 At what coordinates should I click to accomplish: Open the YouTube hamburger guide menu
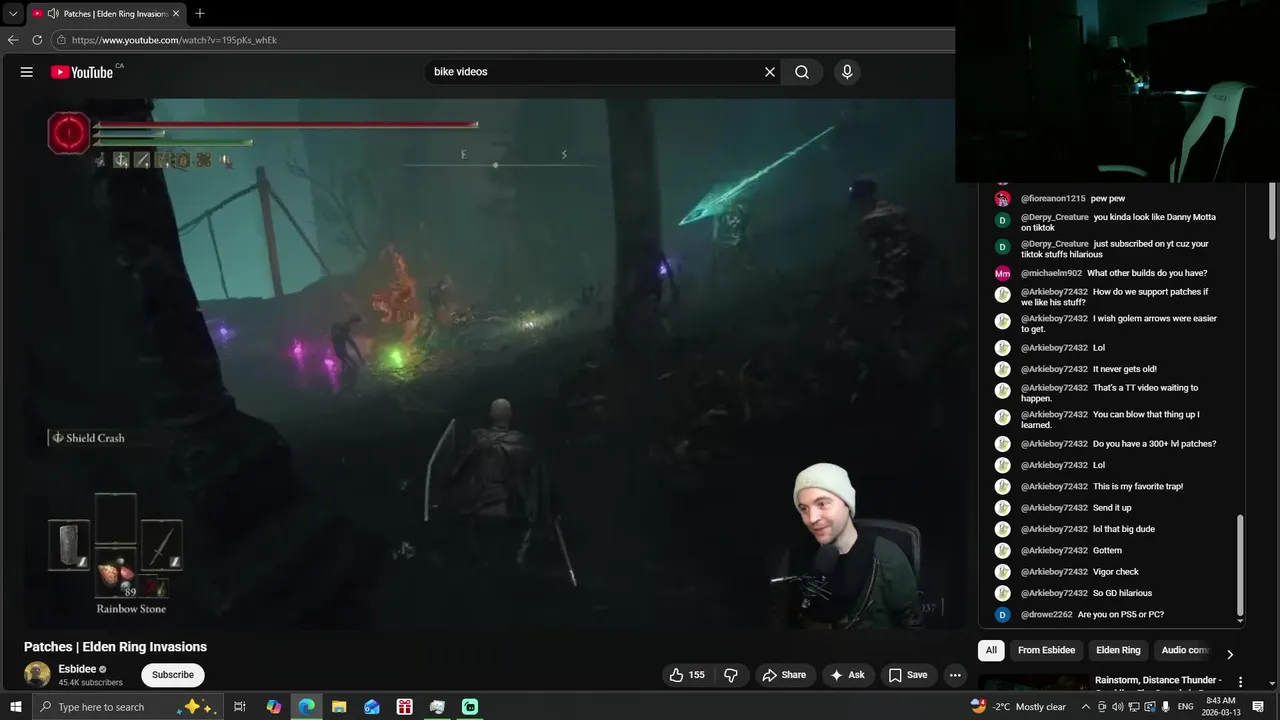27,72
